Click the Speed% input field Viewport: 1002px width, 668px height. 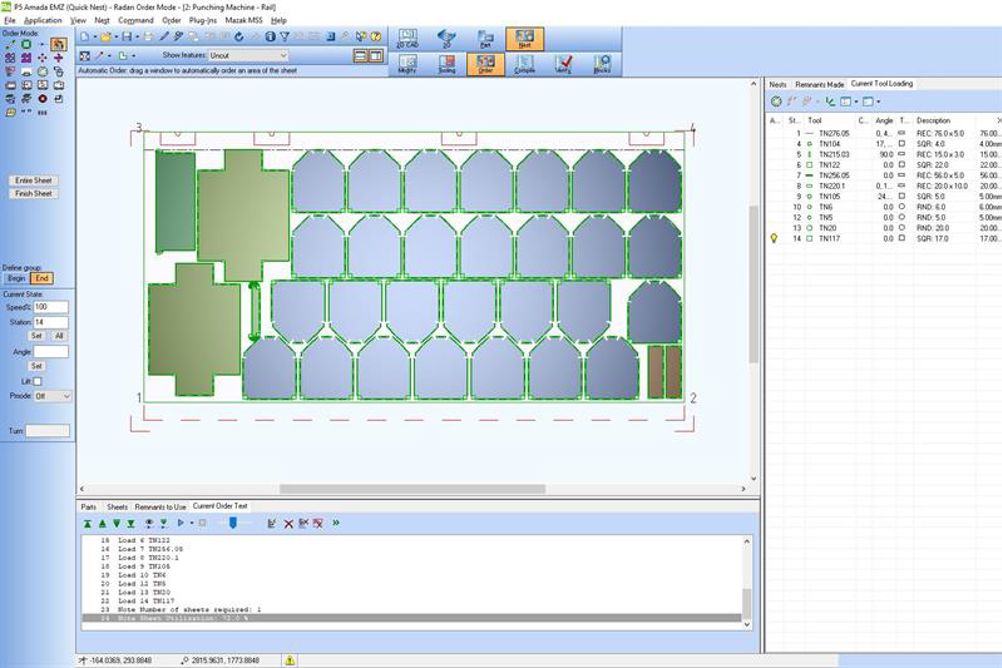[50, 307]
